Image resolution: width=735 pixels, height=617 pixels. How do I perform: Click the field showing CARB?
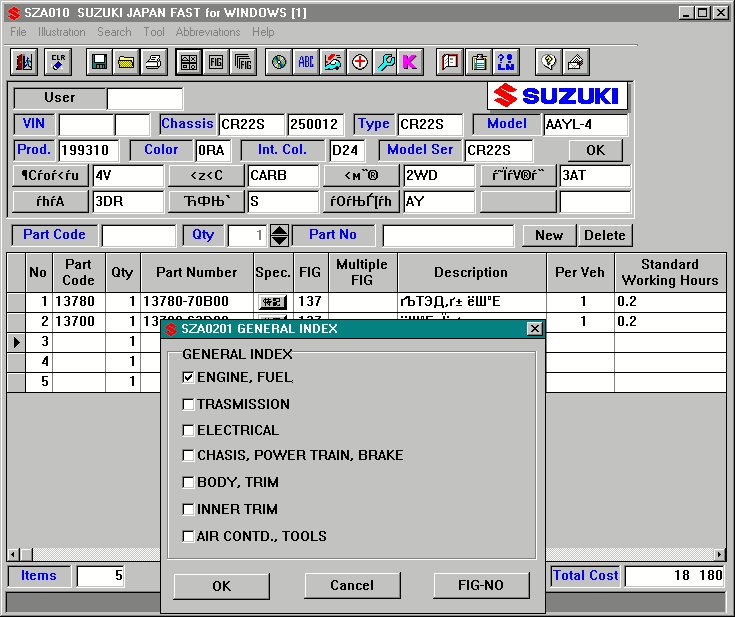[x=283, y=176]
